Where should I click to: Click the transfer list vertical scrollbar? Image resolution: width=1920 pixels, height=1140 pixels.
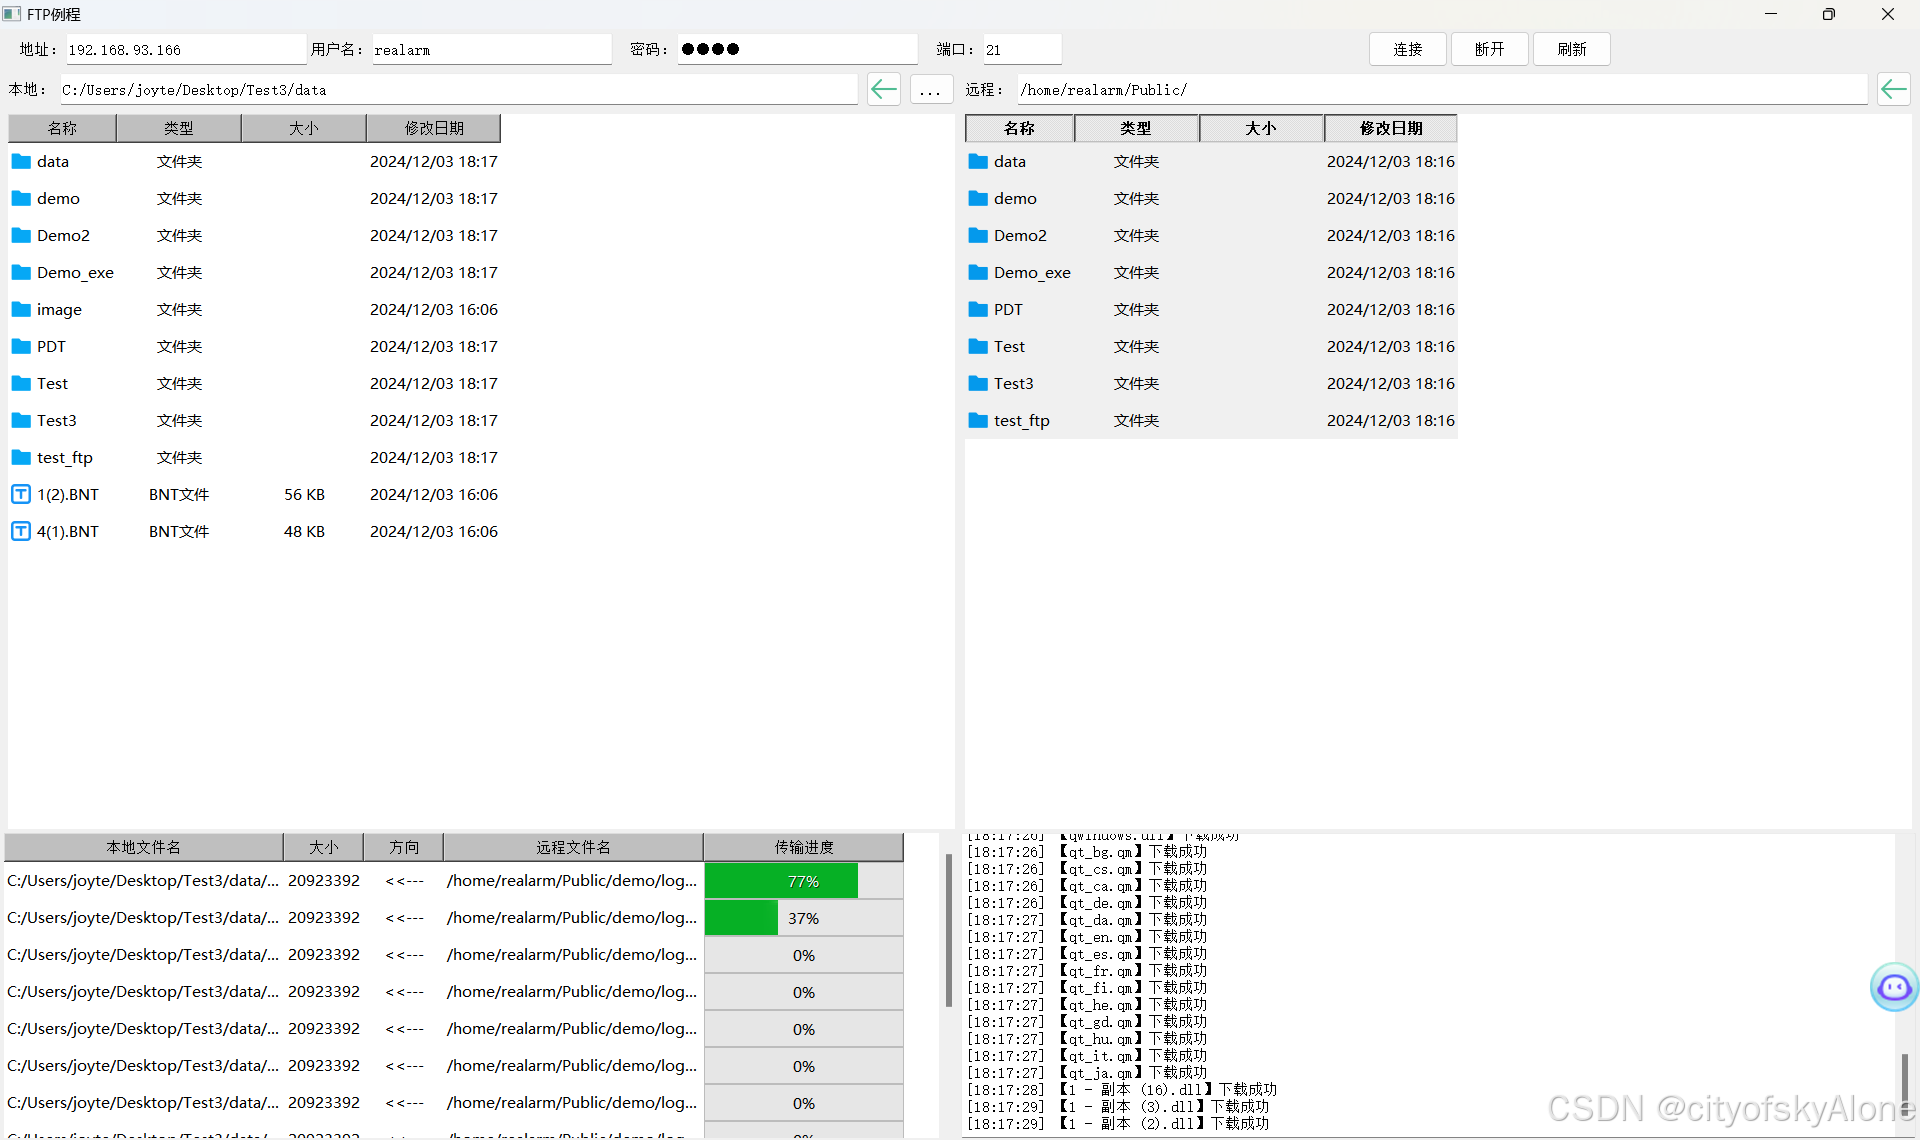tap(948, 930)
